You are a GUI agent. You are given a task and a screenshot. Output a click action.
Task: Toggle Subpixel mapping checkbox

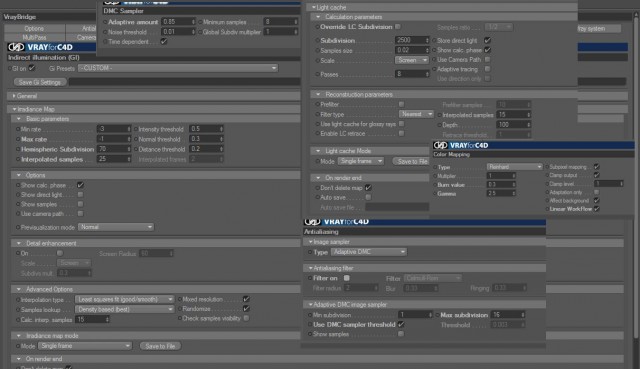click(596, 167)
